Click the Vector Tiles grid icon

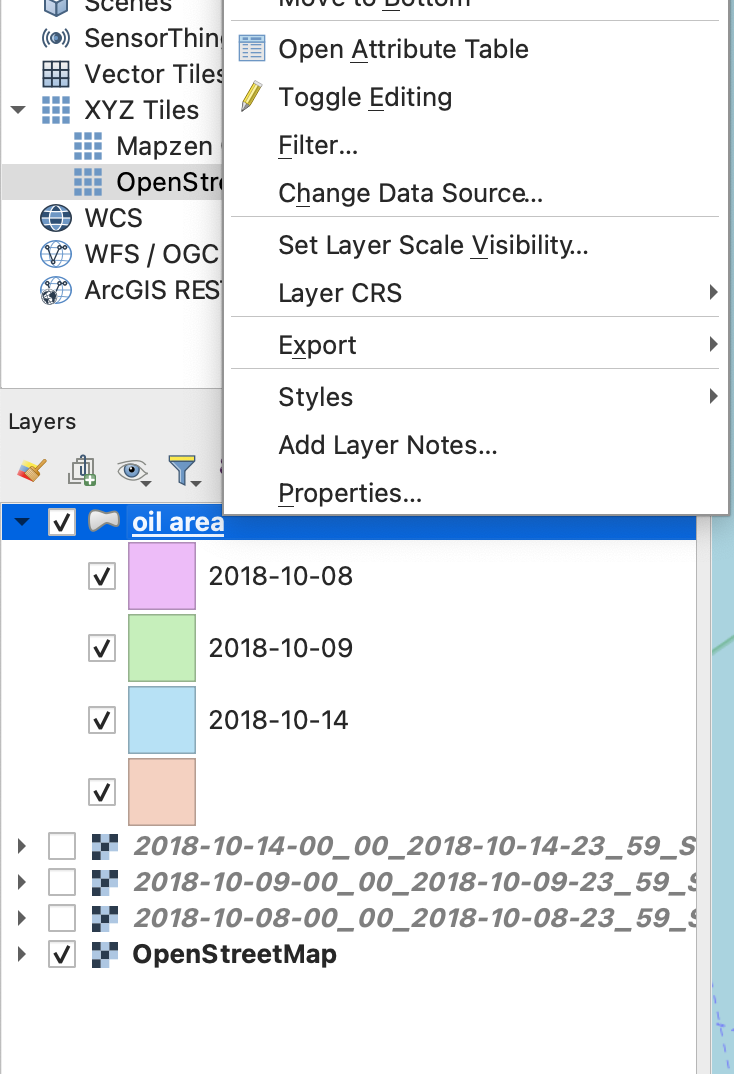click(56, 74)
